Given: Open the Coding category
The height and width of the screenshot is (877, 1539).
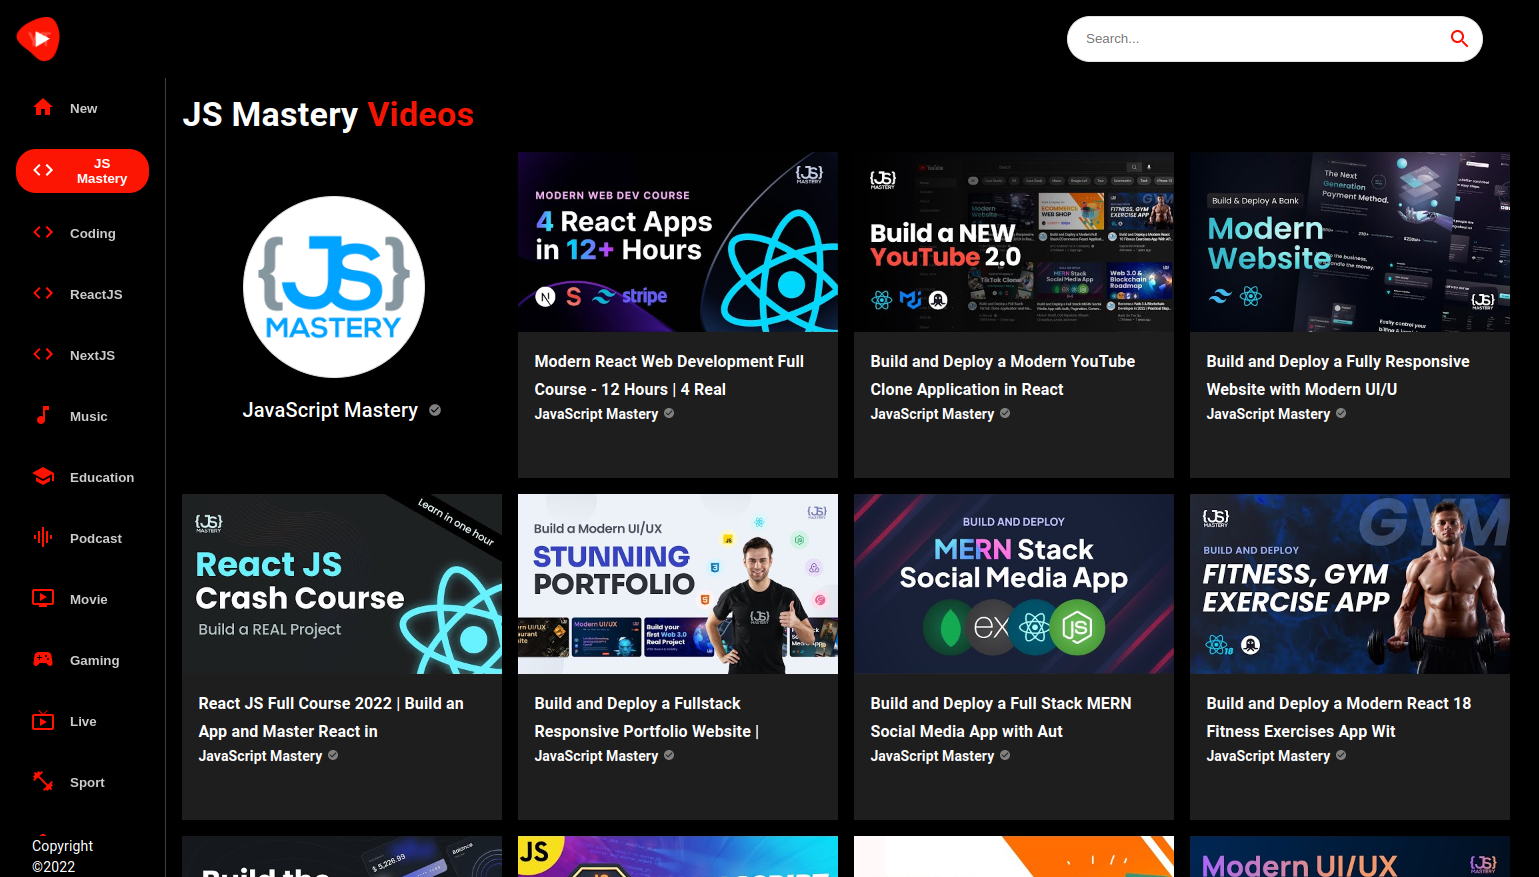Looking at the screenshot, I should coord(82,233).
